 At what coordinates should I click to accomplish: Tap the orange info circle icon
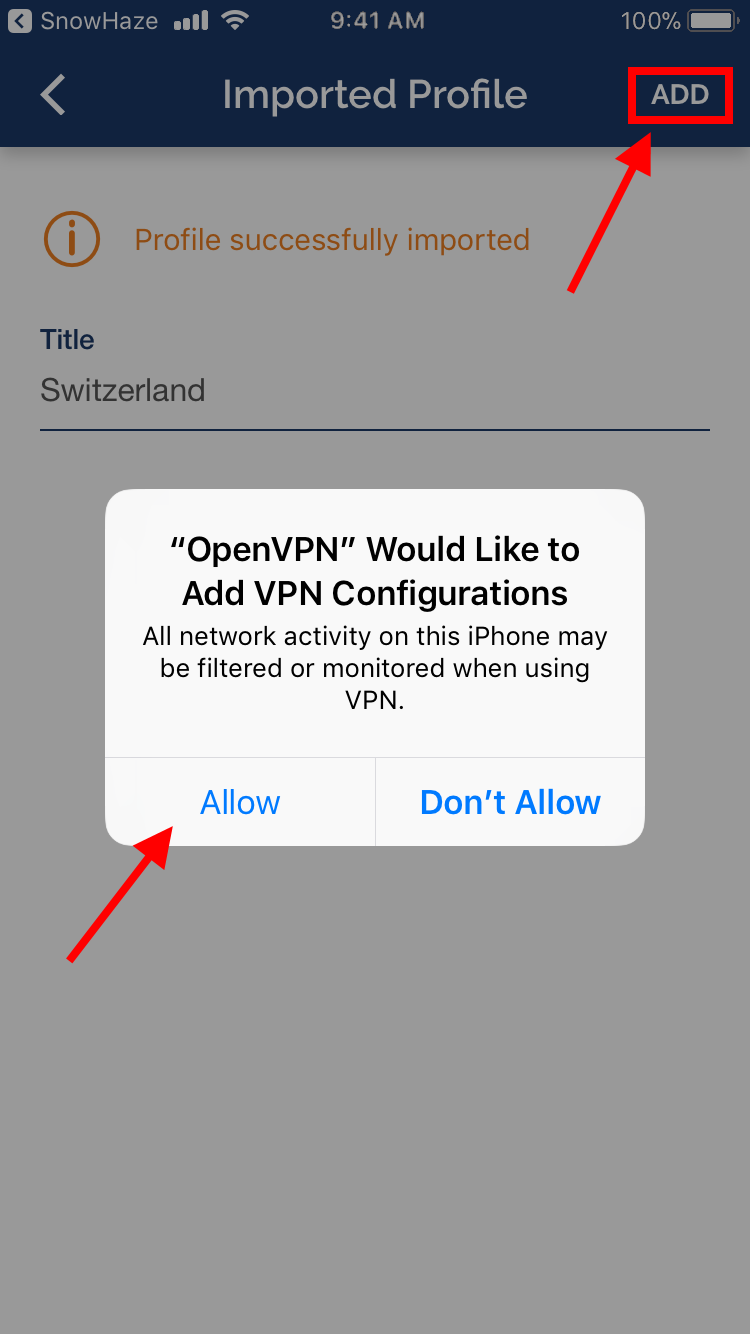tap(72, 239)
